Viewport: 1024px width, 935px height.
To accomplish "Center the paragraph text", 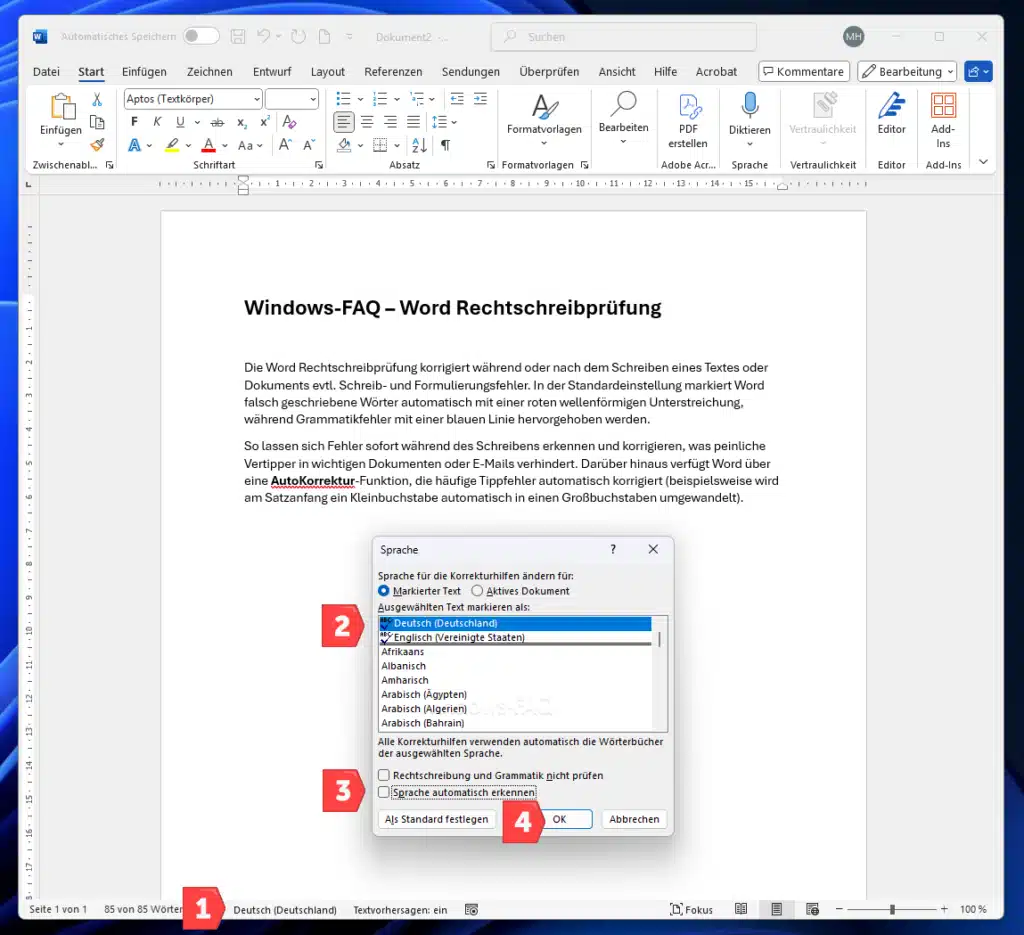I will click(x=367, y=121).
